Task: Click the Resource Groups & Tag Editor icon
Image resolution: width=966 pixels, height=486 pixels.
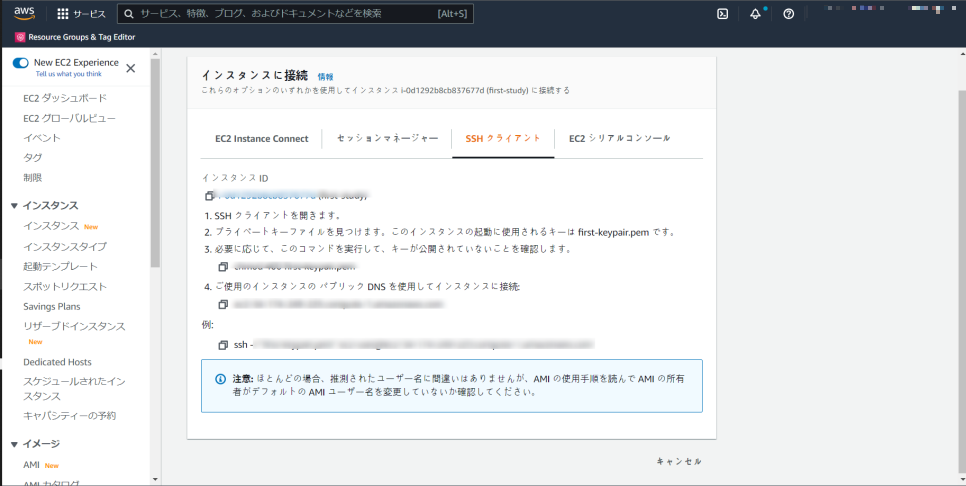Action: tap(20, 37)
